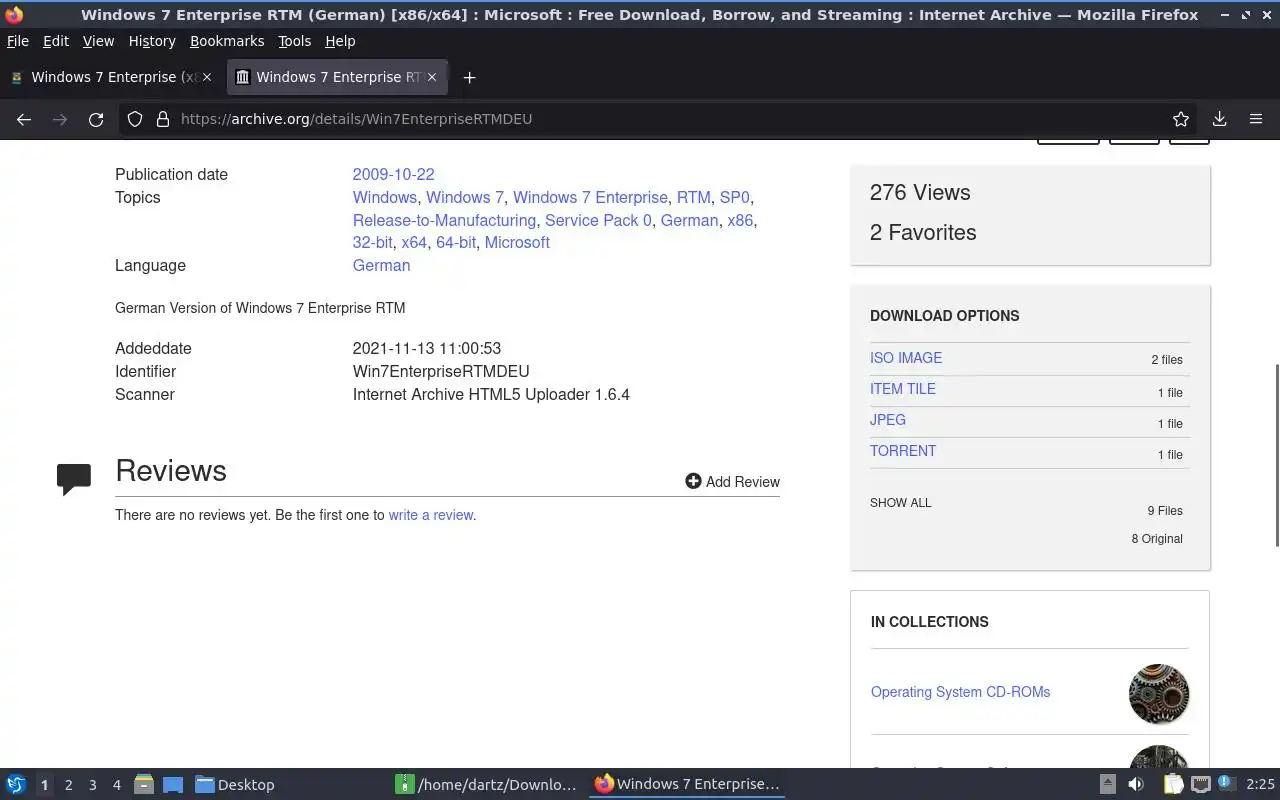This screenshot has height=800, width=1280.
Task: Click SHOW ALL download files
Action: point(900,503)
